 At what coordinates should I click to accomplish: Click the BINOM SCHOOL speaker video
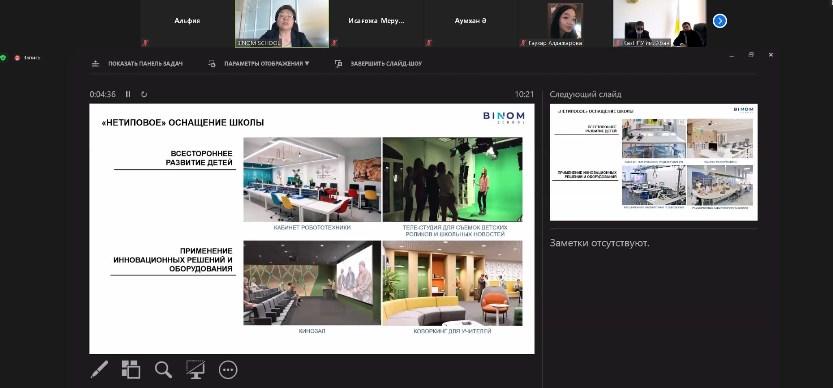tap(282, 23)
